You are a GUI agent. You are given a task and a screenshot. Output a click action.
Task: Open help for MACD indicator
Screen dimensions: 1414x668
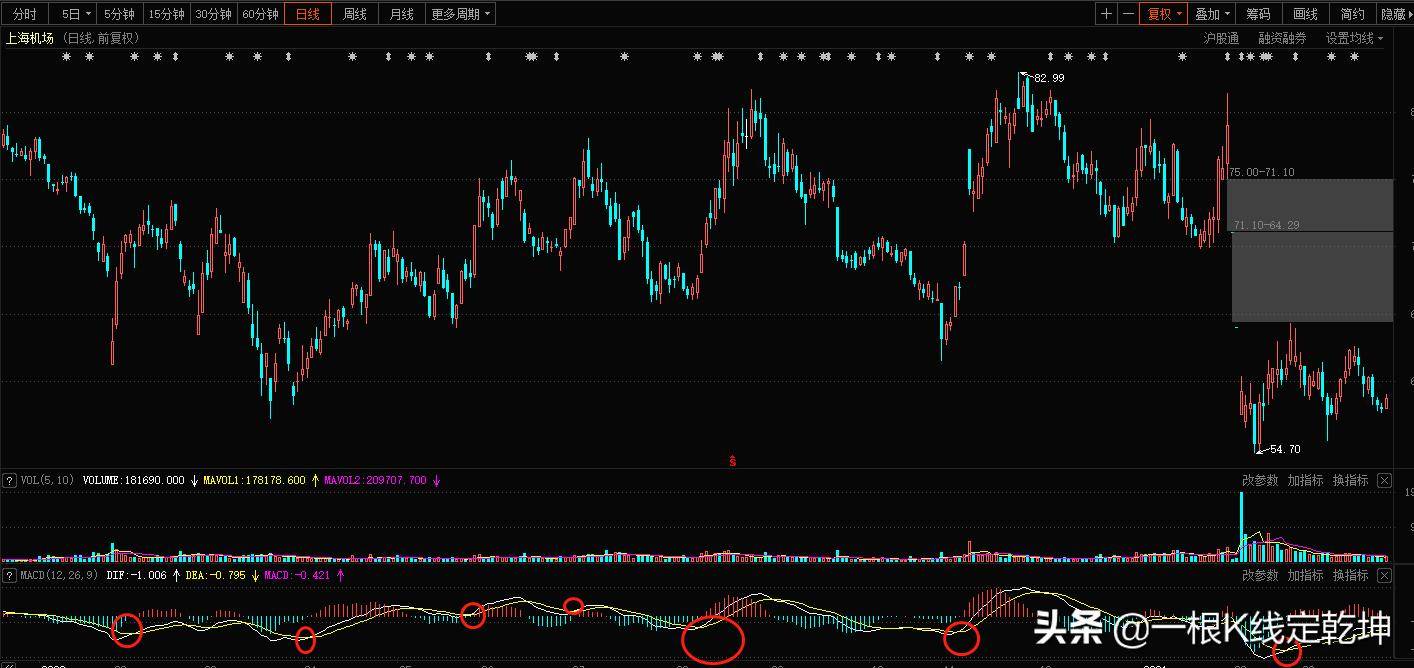(x=10, y=576)
